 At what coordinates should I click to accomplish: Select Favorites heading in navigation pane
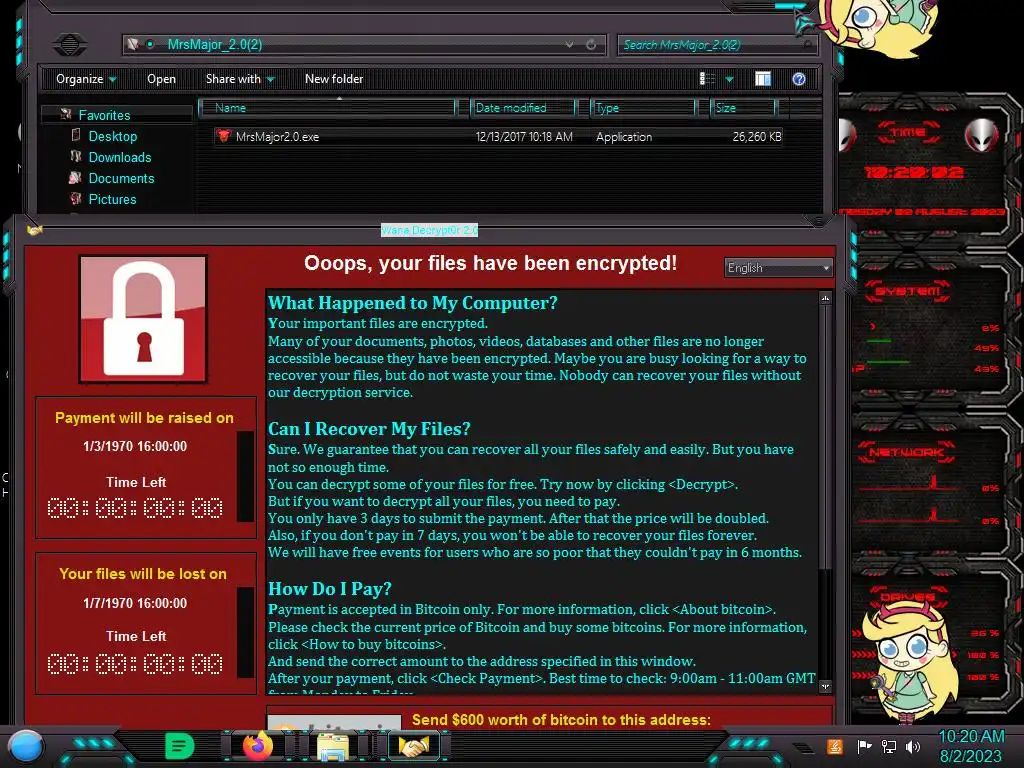coord(104,115)
